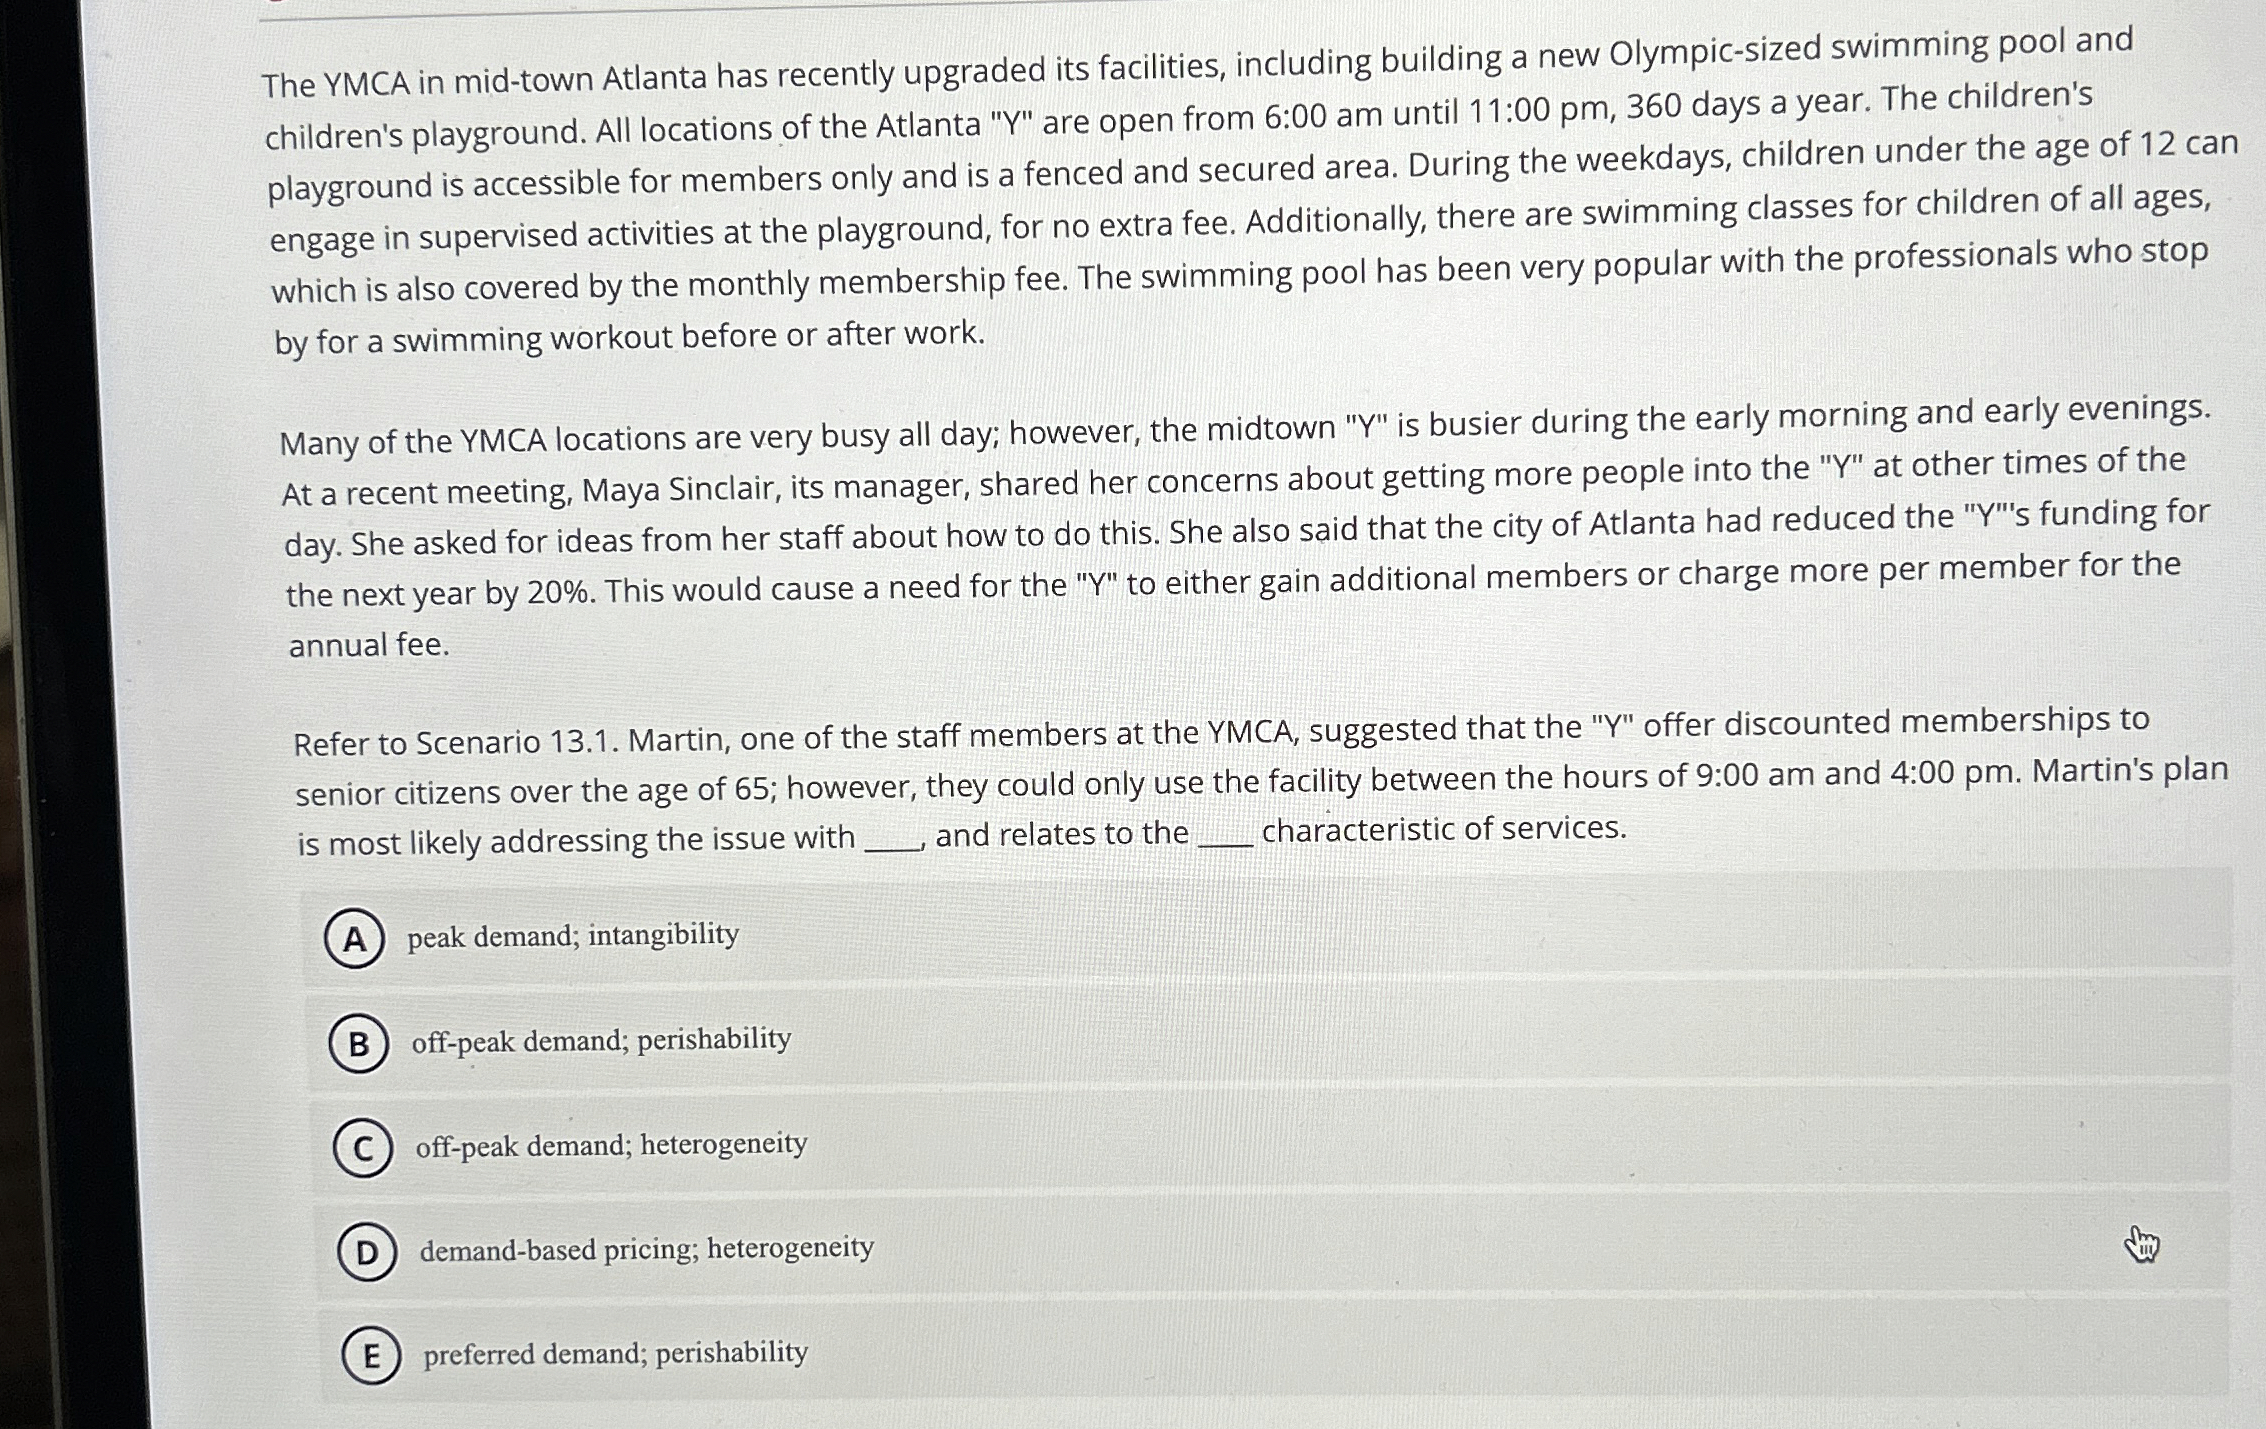Click the second paragraph about Maya Sinclair
2266x1429 pixels.
tap(1100, 530)
